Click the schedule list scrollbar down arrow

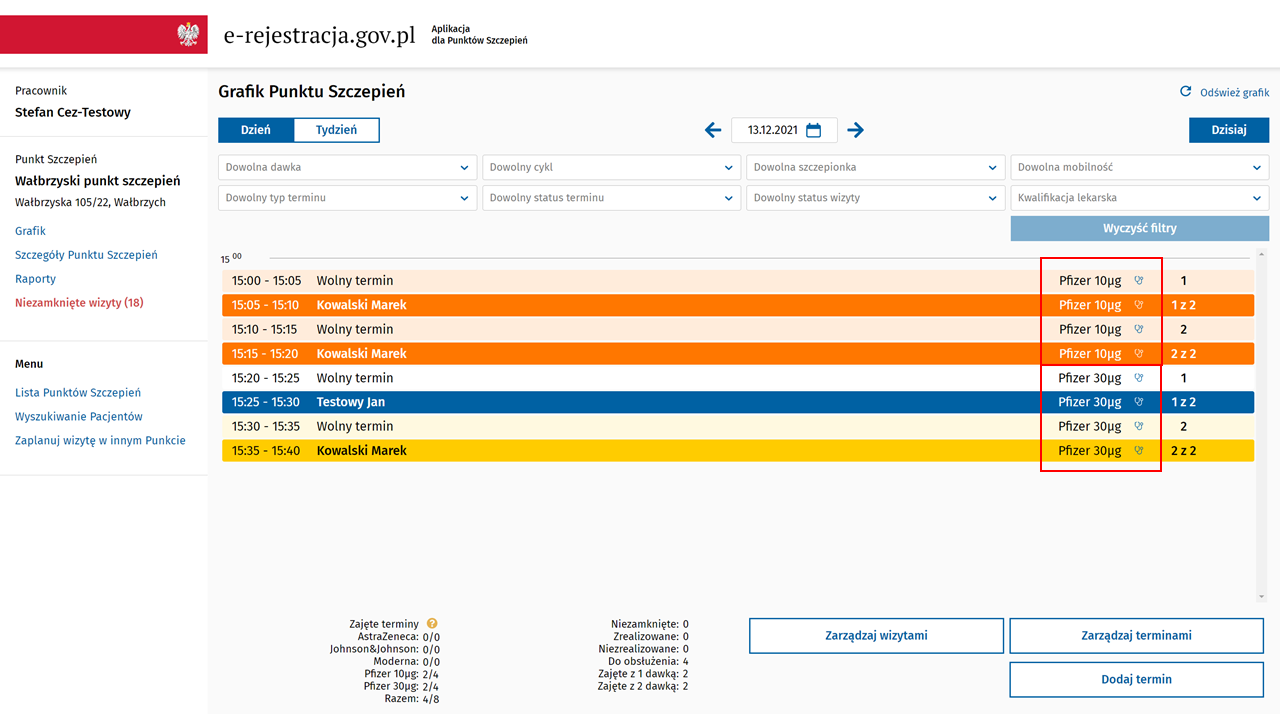[1261, 597]
